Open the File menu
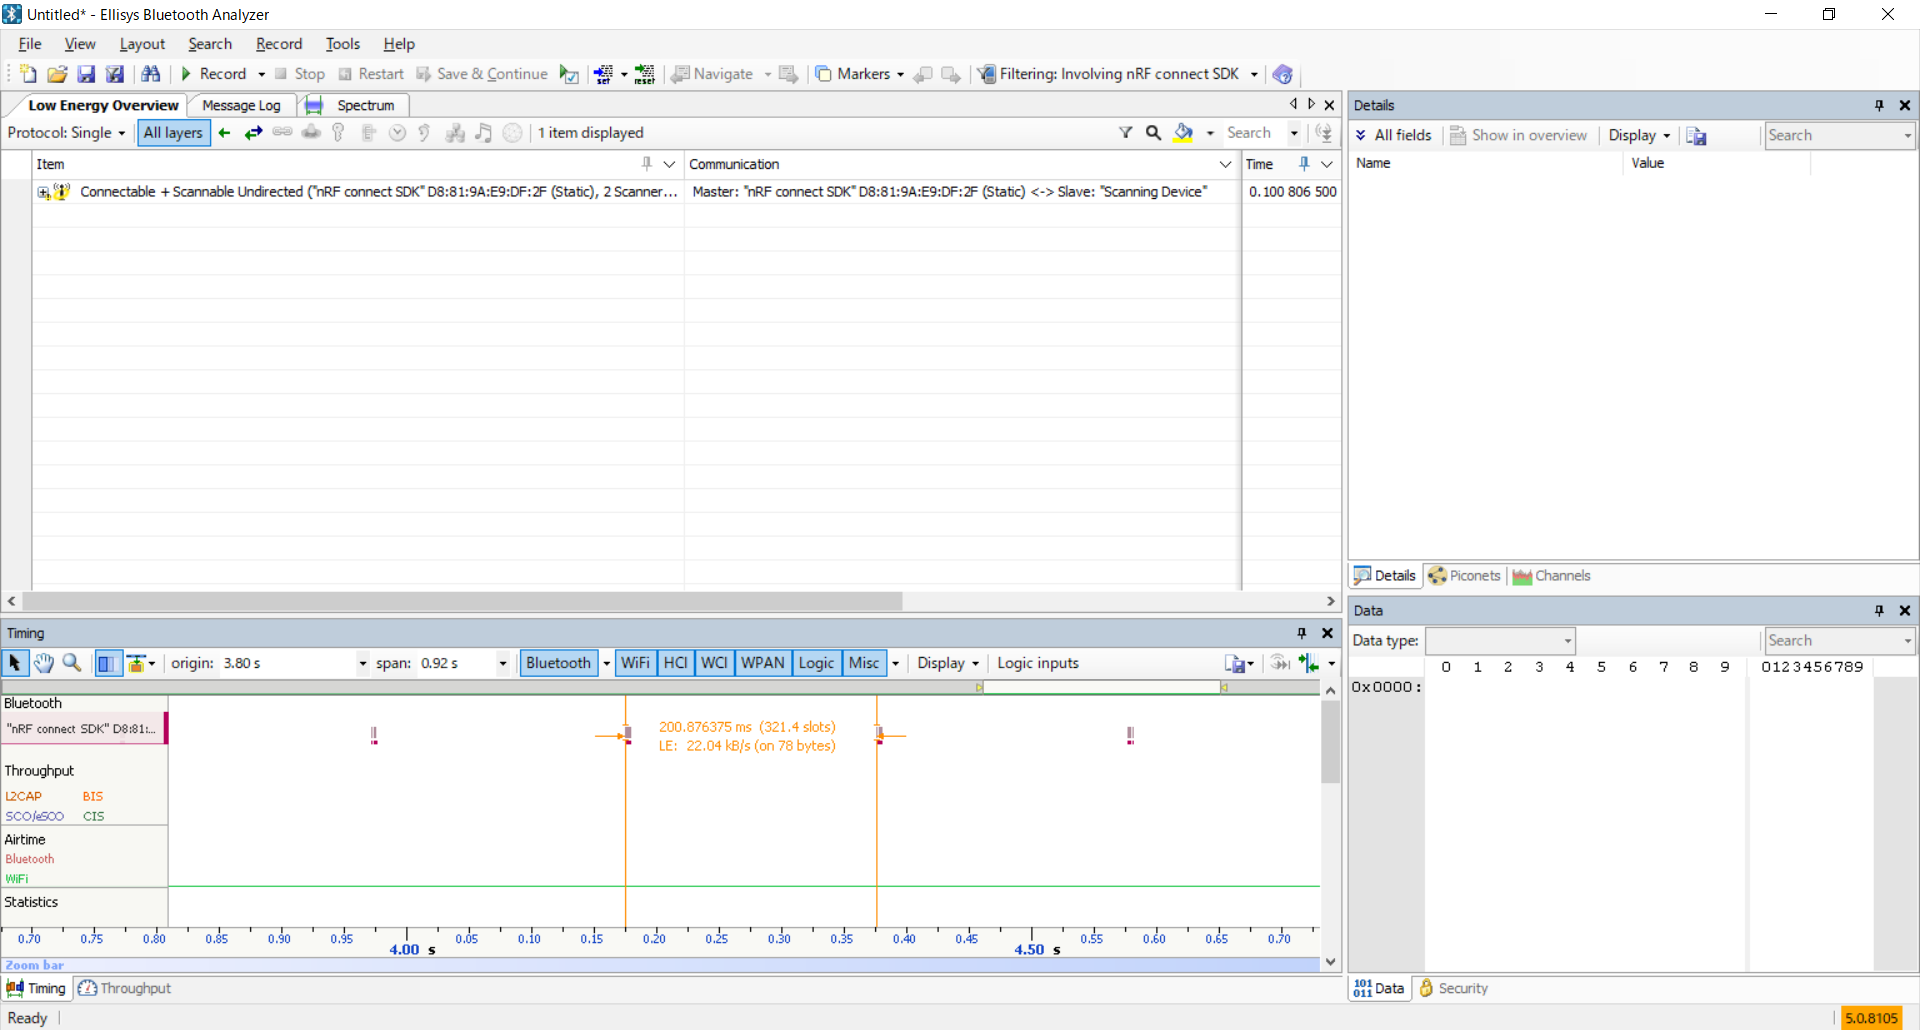 pos(30,44)
